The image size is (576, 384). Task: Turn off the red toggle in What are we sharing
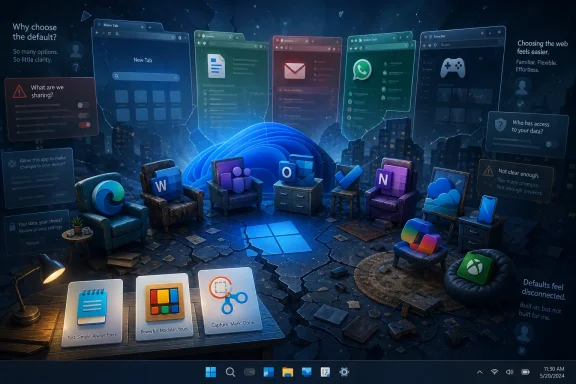point(84,125)
